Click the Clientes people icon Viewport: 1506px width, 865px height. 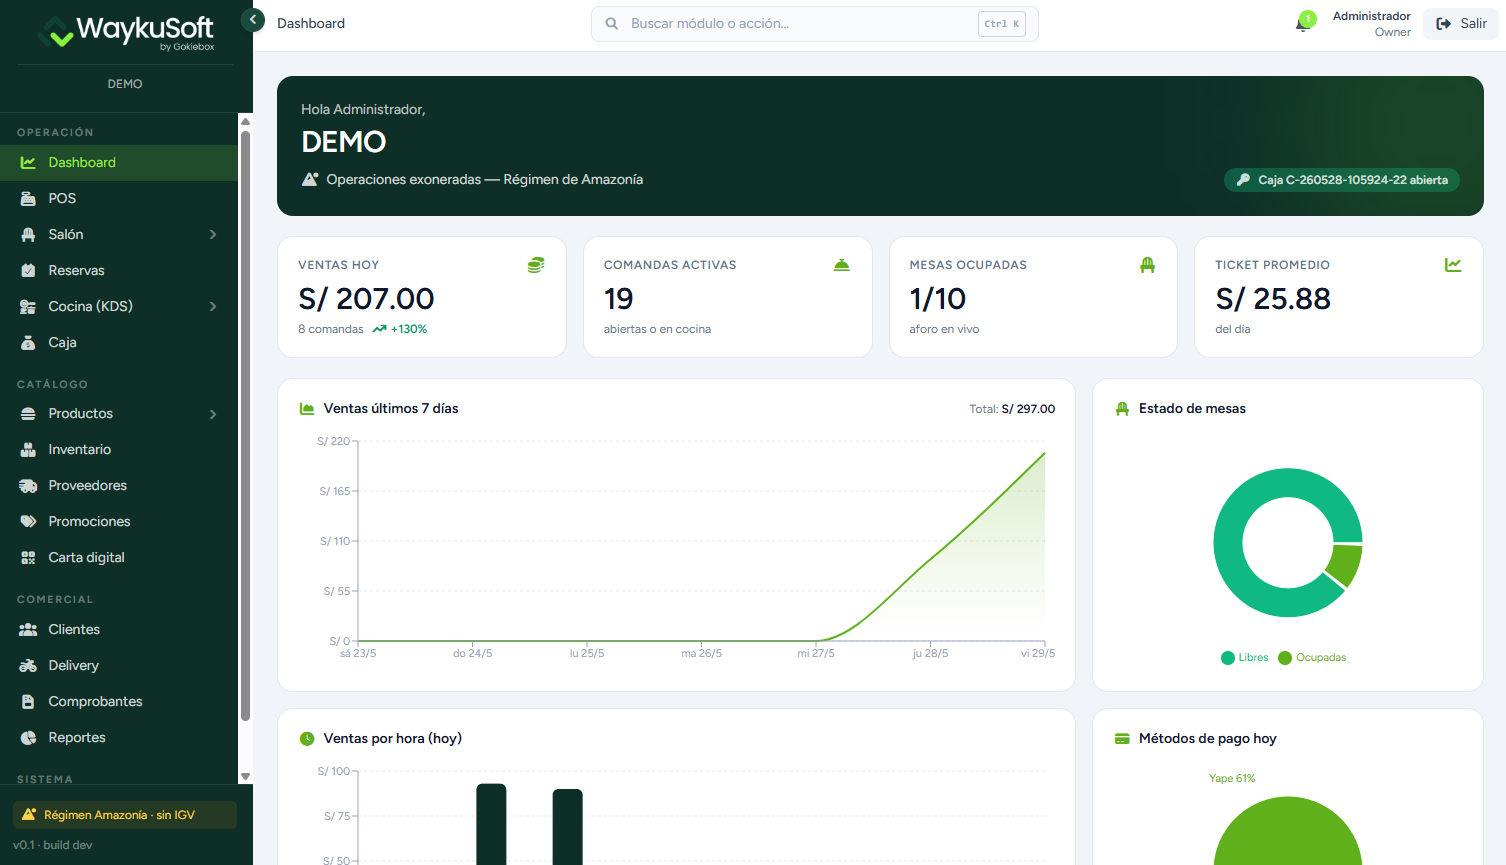(28, 630)
